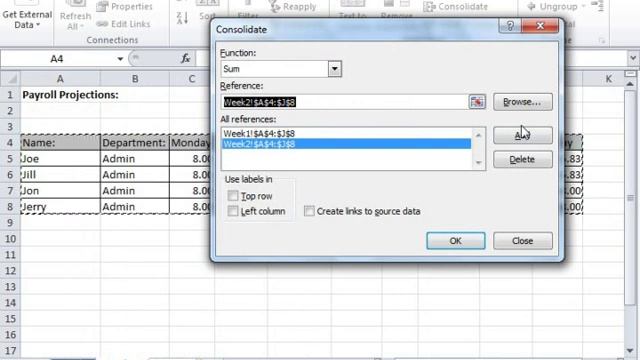
Task: Enable the Left column checkbox
Action: [233, 211]
